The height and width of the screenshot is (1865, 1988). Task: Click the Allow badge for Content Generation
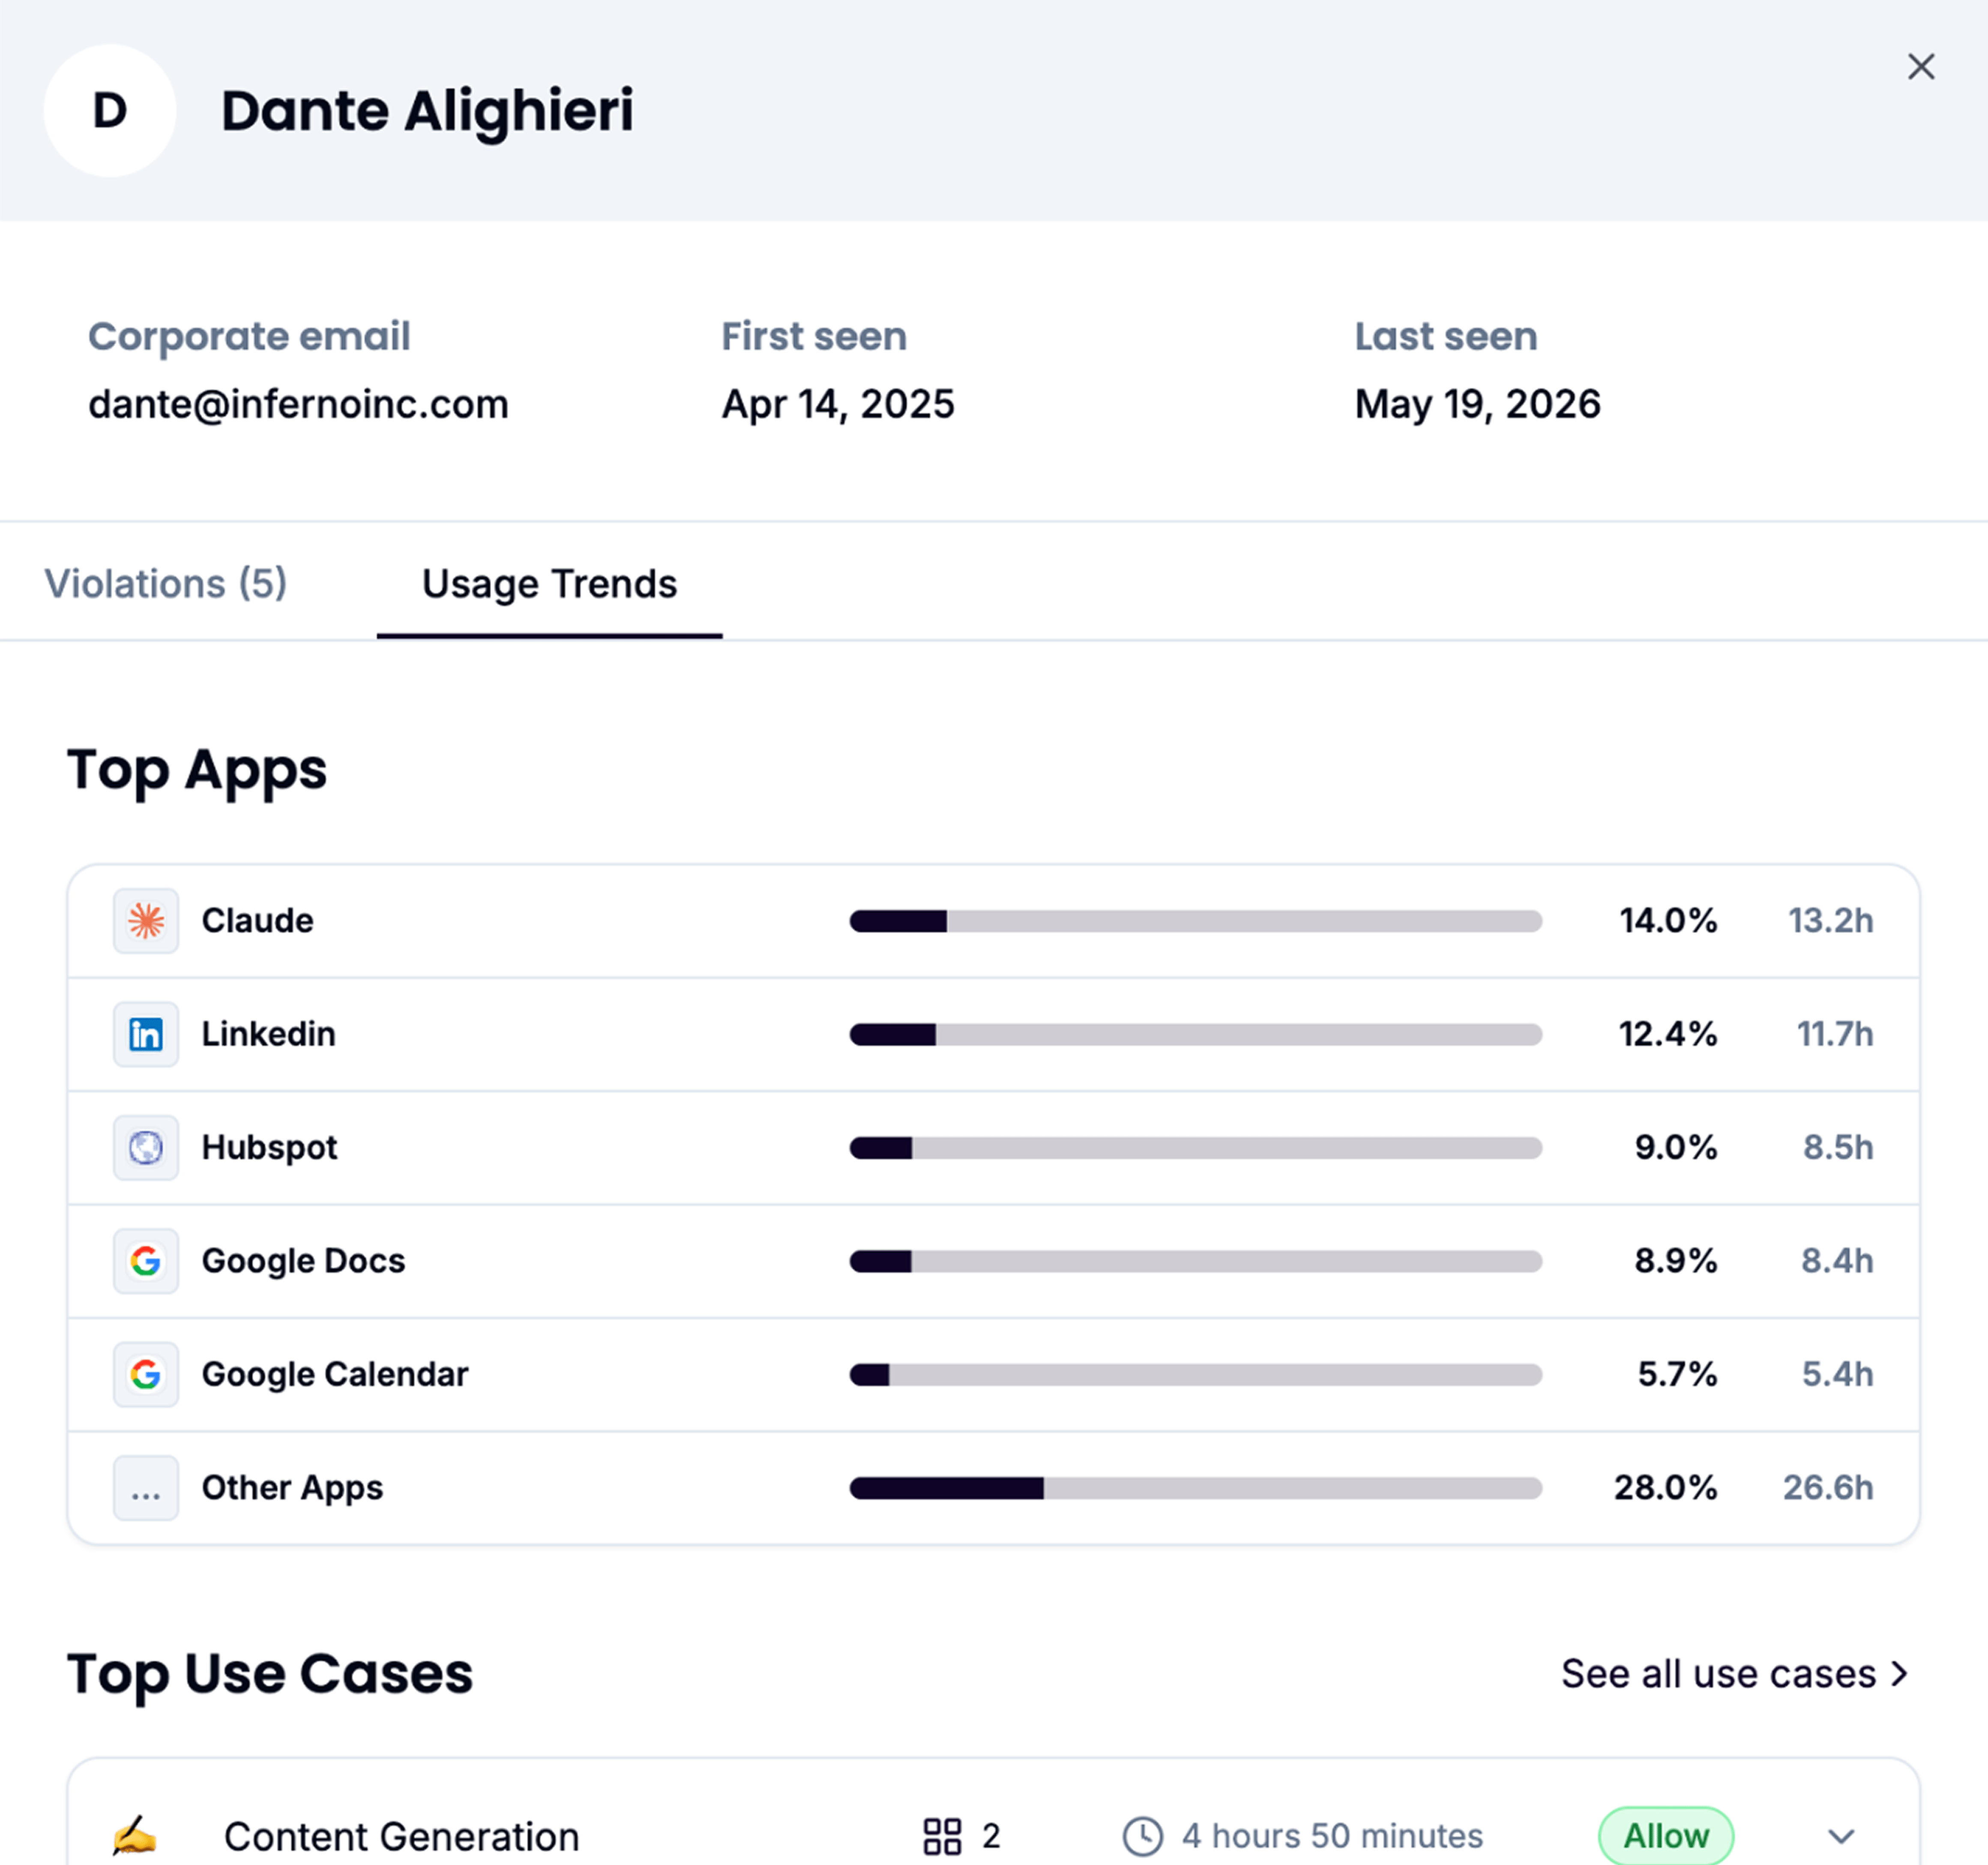click(1665, 1836)
